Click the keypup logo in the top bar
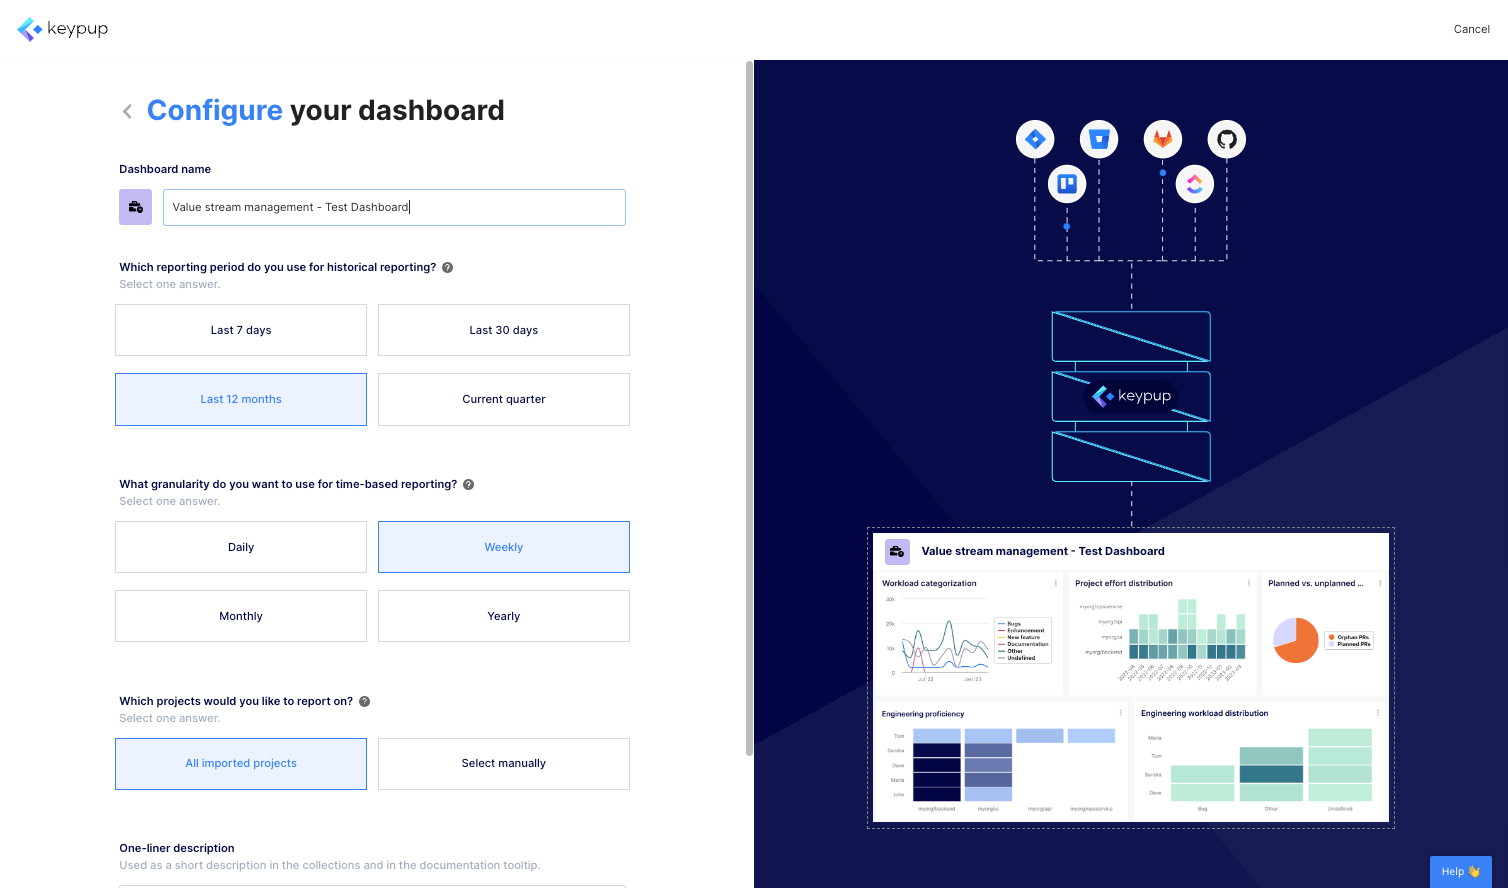Image resolution: width=1508 pixels, height=888 pixels. coord(62,29)
